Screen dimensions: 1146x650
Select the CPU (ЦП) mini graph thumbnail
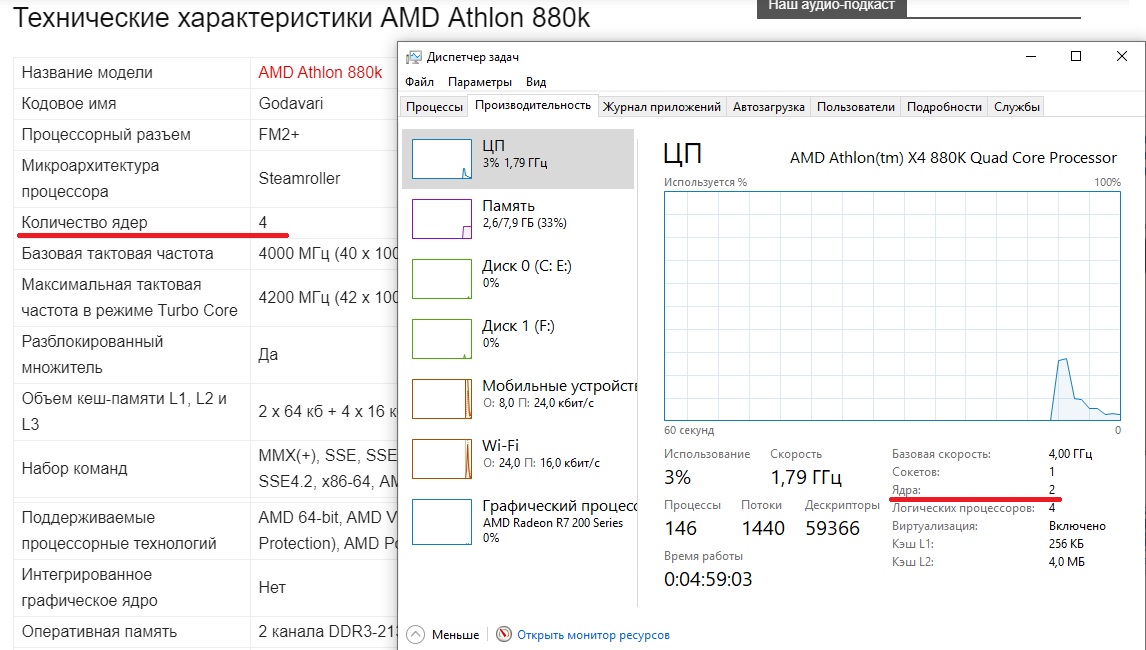tap(442, 159)
